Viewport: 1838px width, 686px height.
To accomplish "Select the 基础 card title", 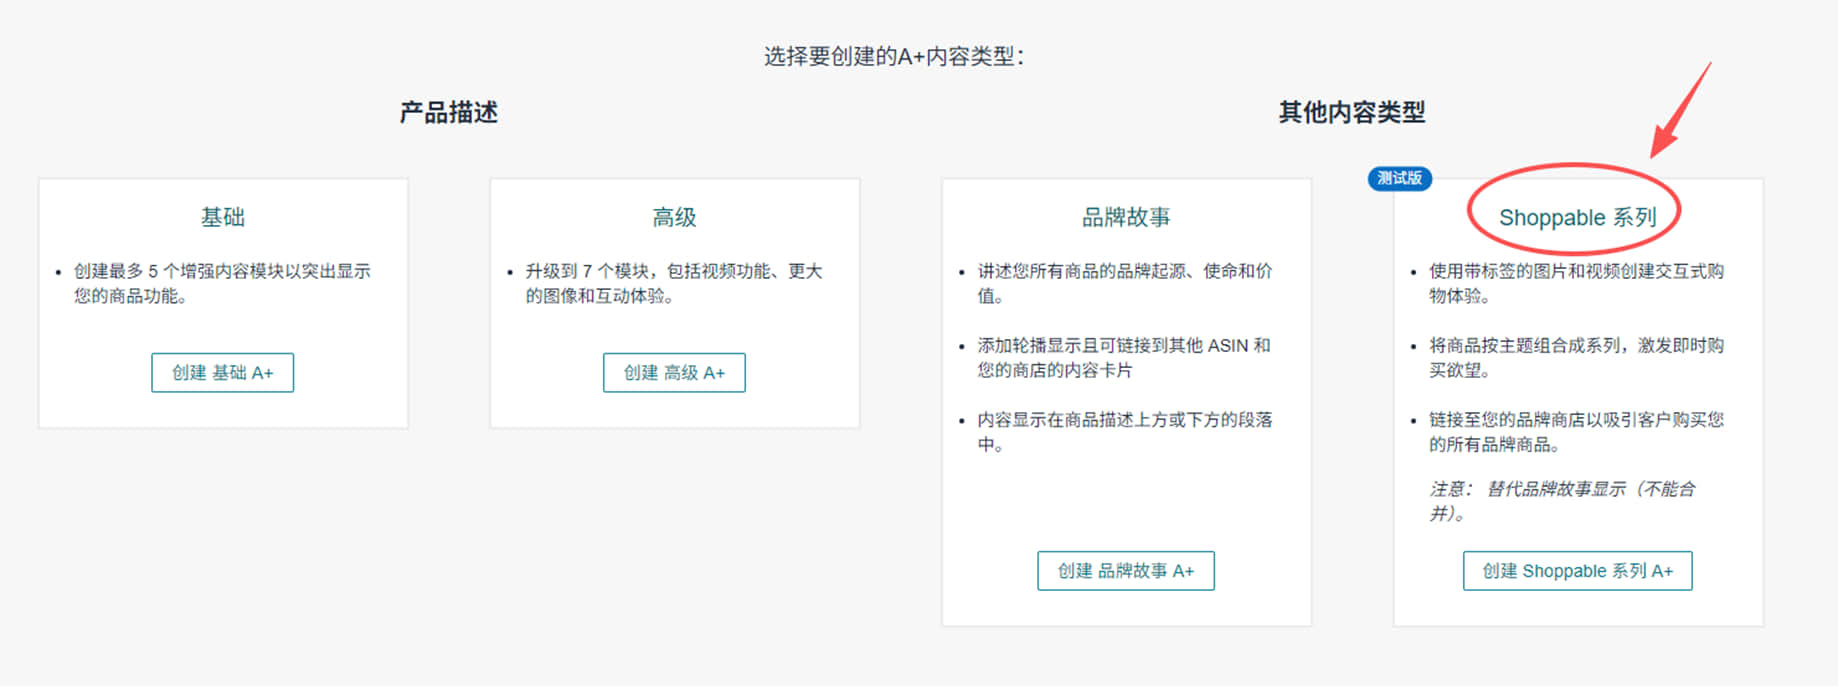I will click(222, 217).
